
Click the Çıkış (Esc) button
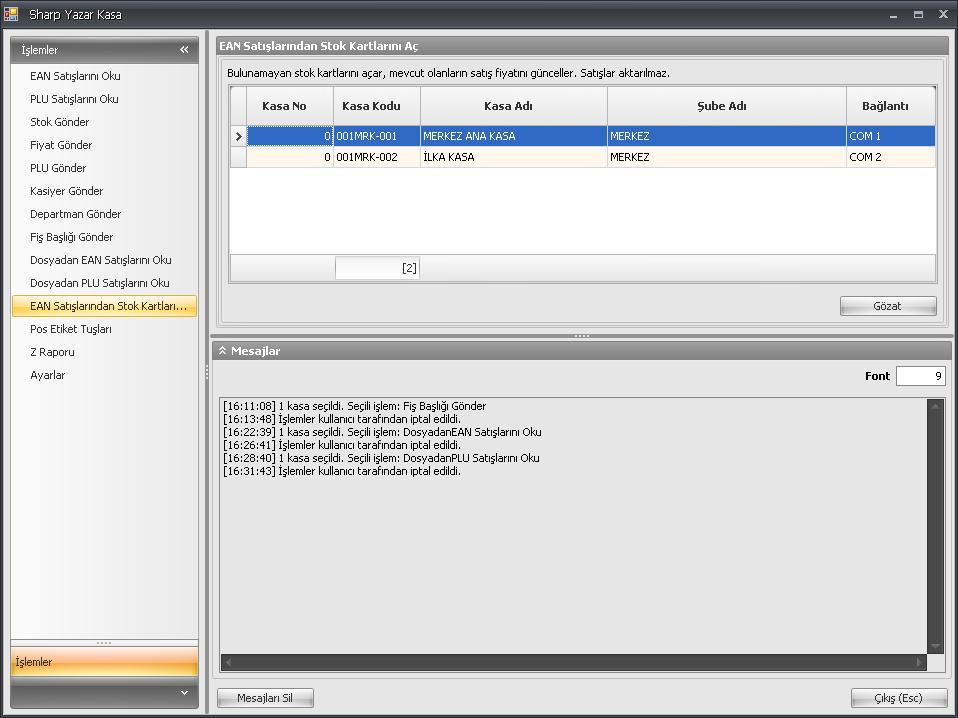click(899, 698)
